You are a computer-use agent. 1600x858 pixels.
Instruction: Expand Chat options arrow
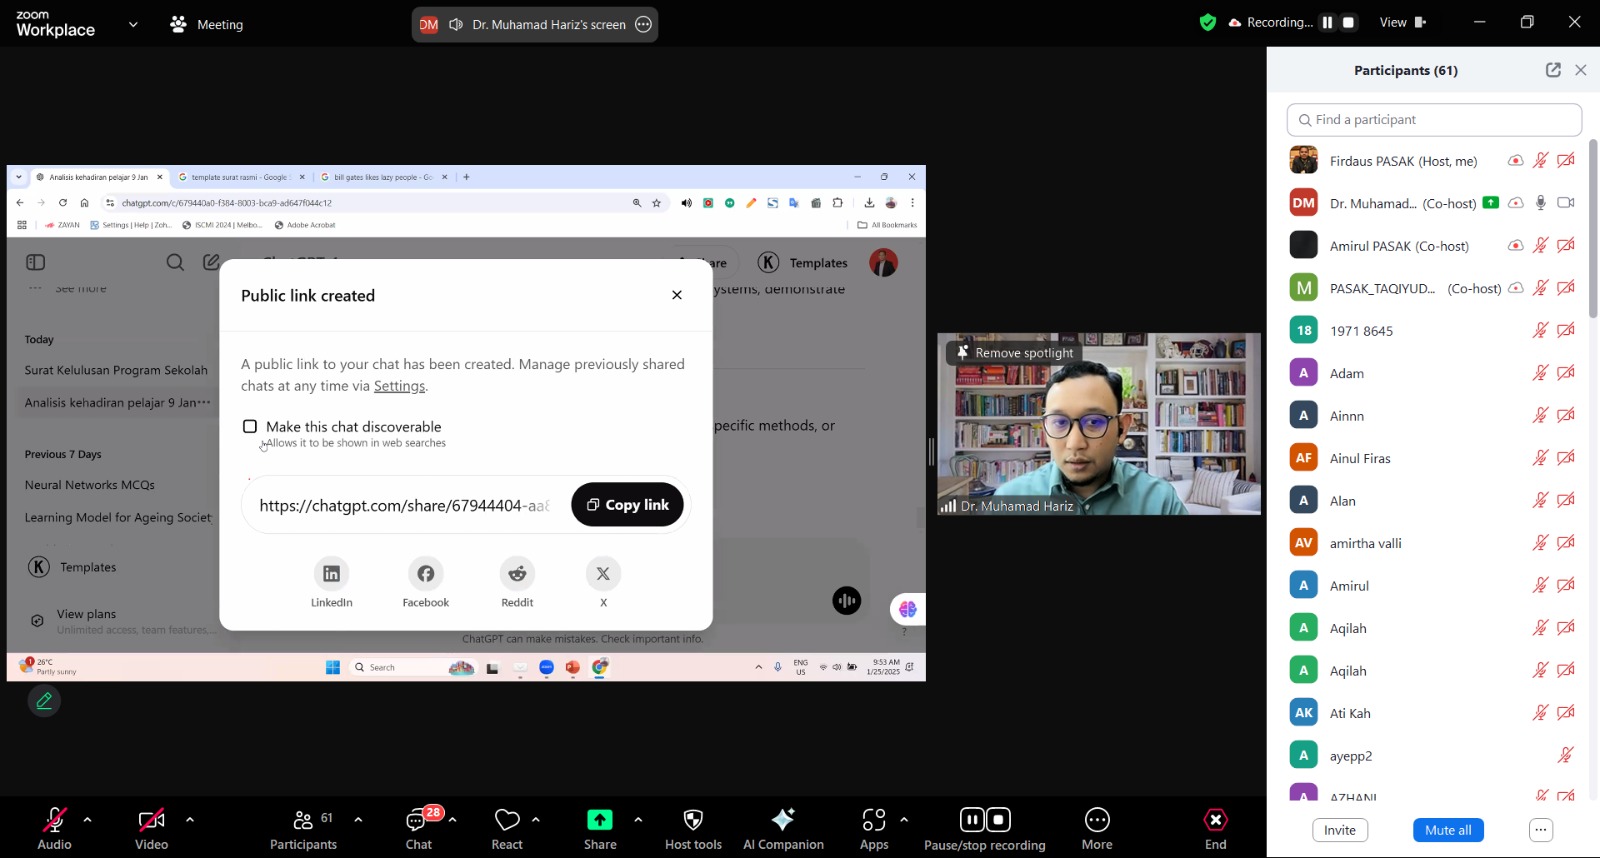(x=453, y=820)
